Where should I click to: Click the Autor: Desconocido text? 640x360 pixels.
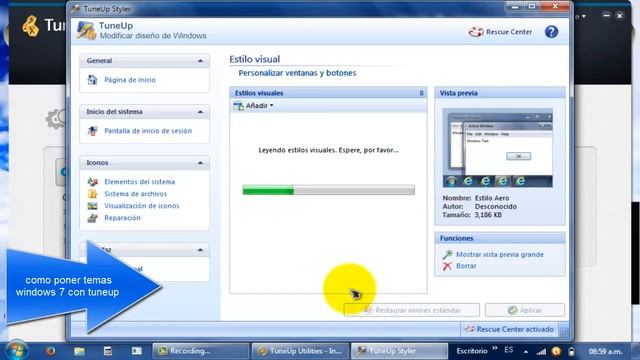[x=480, y=207]
